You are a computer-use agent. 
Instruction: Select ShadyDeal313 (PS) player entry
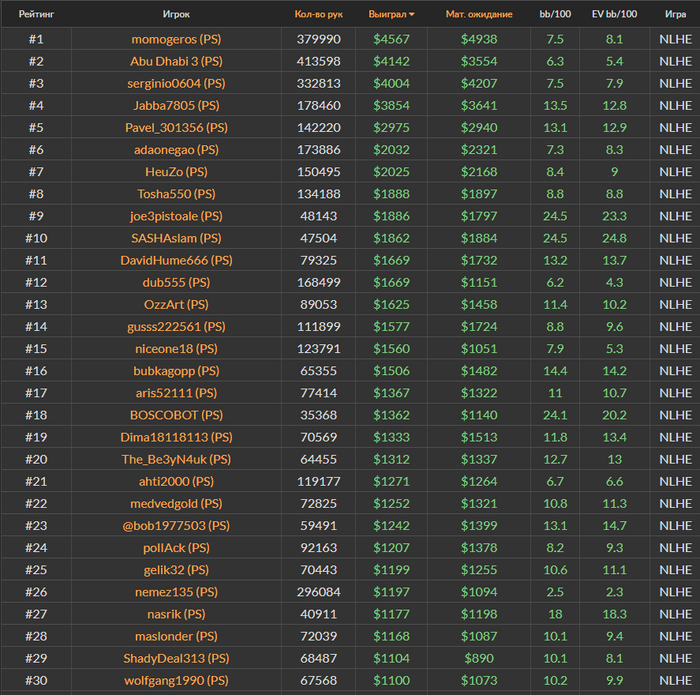pos(176,658)
